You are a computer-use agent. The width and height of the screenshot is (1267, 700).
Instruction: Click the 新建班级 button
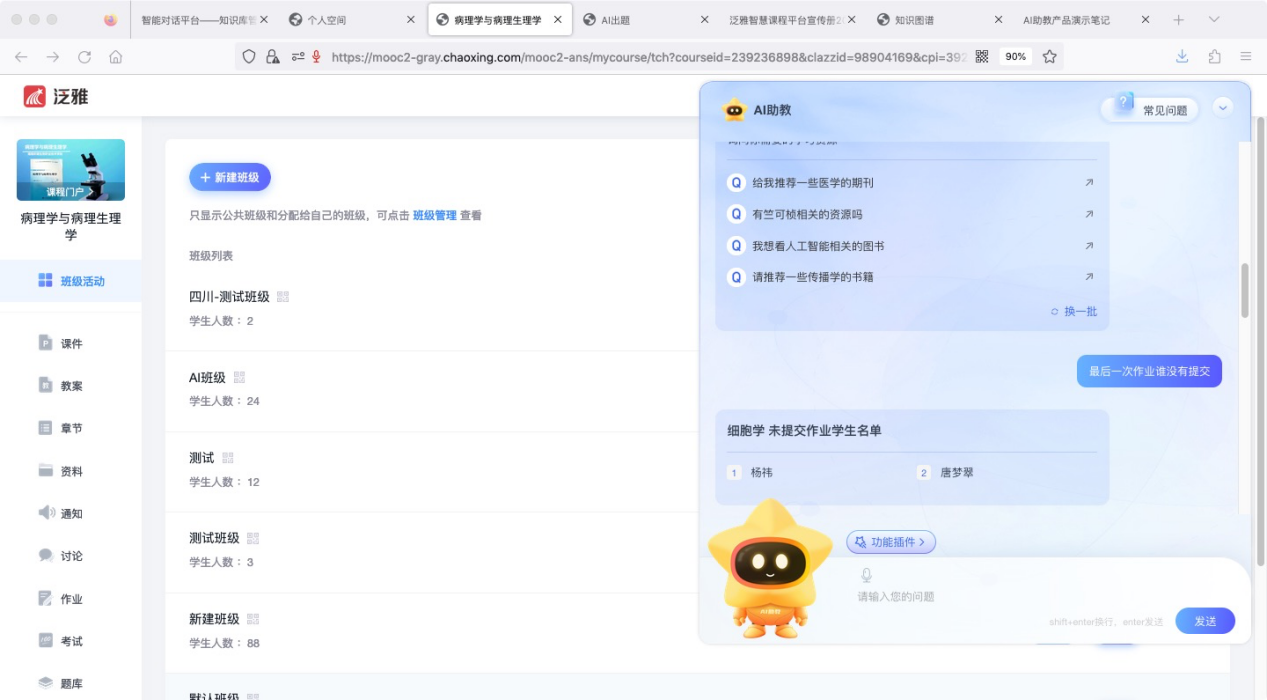(230, 177)
